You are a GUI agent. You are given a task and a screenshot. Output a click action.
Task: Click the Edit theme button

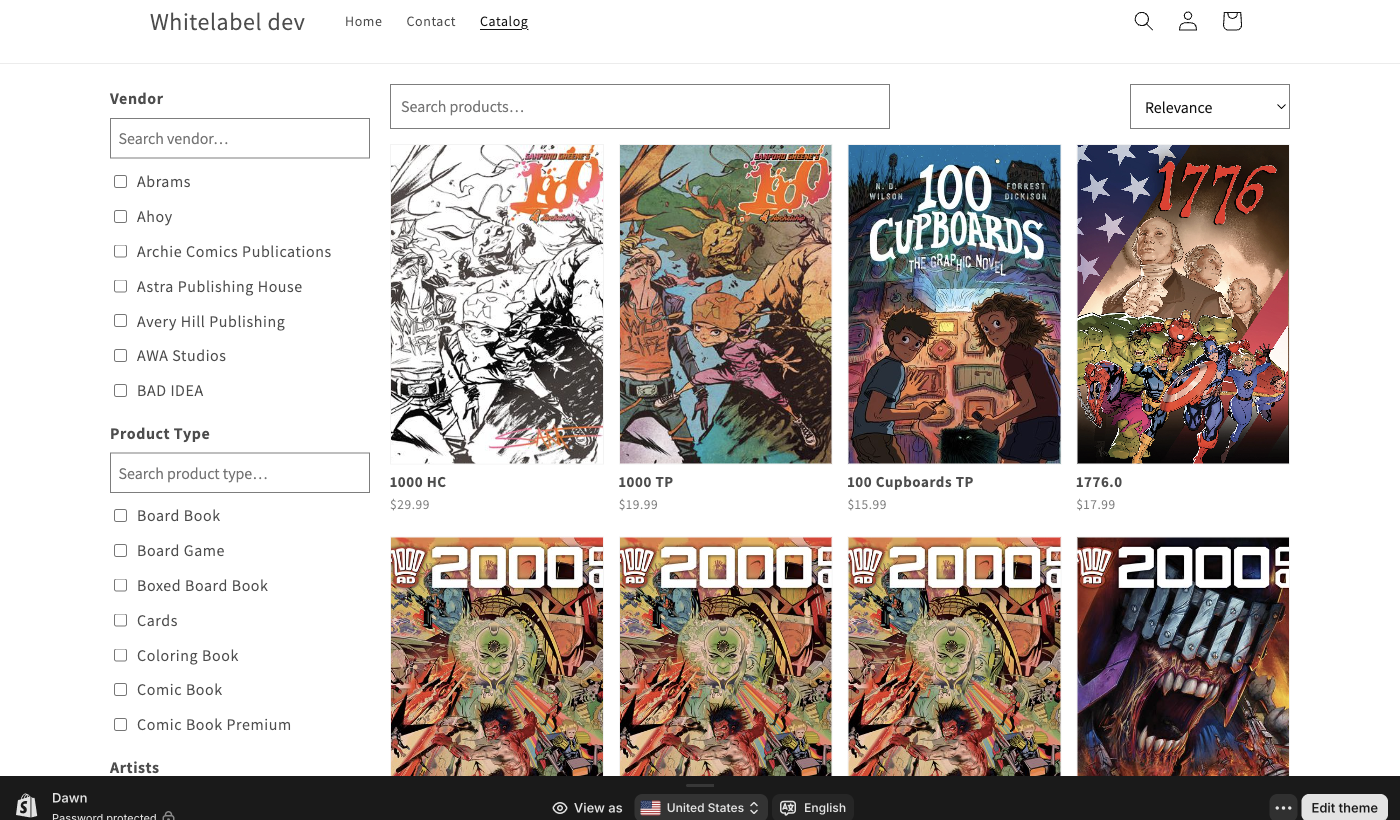point(1344,808)
